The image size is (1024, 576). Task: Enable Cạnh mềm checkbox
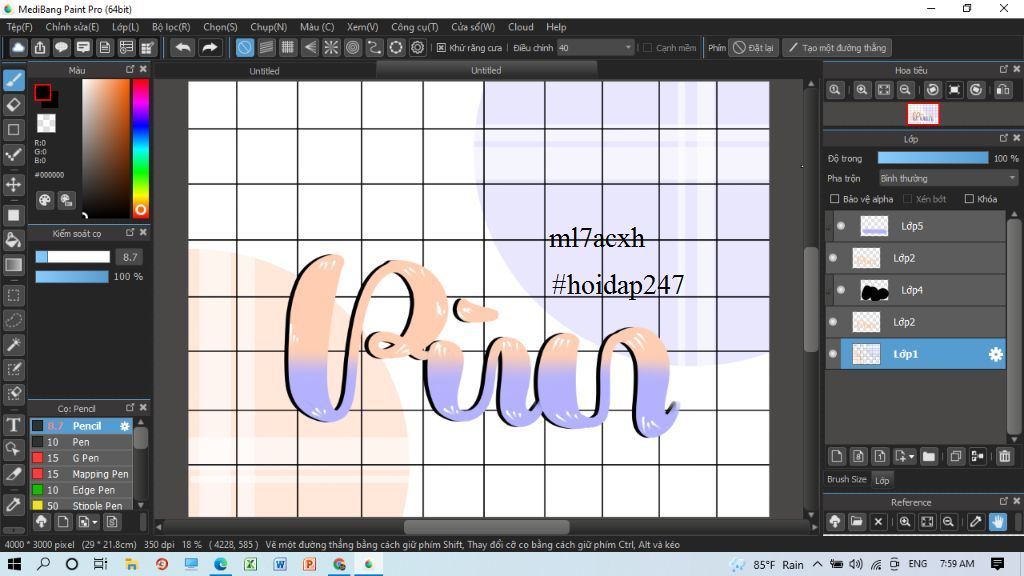[x=648, y=48]
